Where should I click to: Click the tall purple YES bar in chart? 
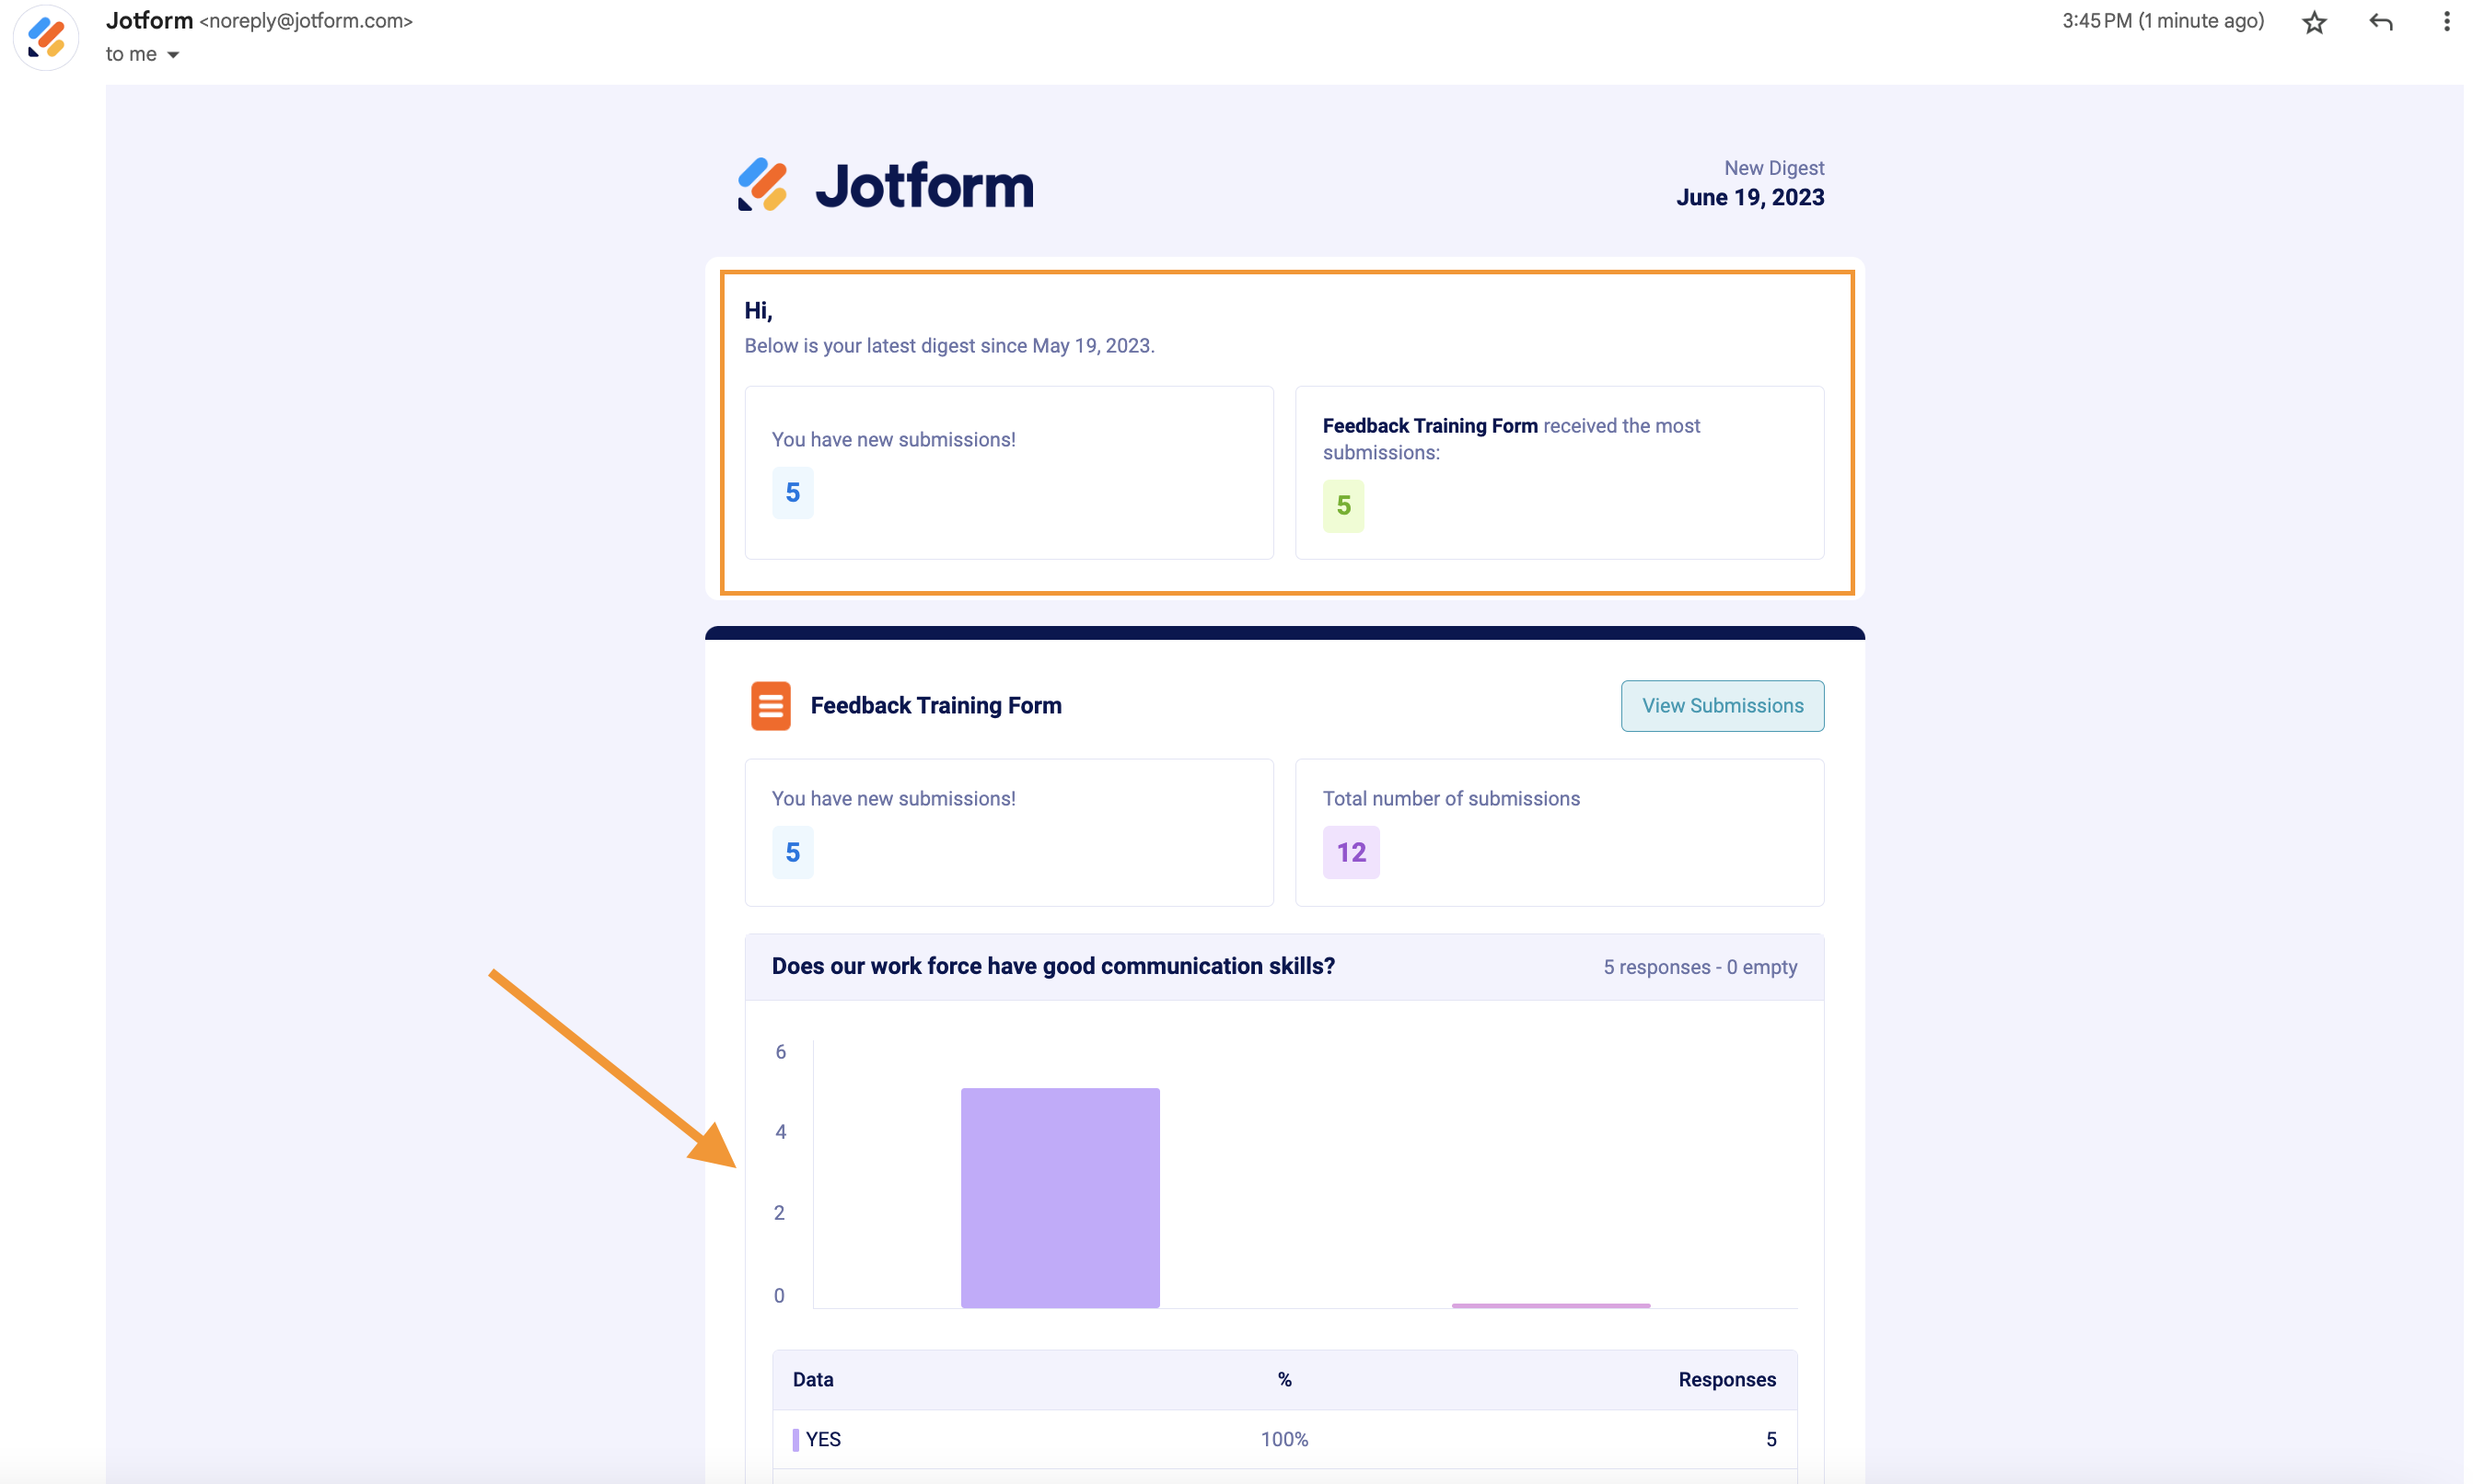point(1059,1197)
